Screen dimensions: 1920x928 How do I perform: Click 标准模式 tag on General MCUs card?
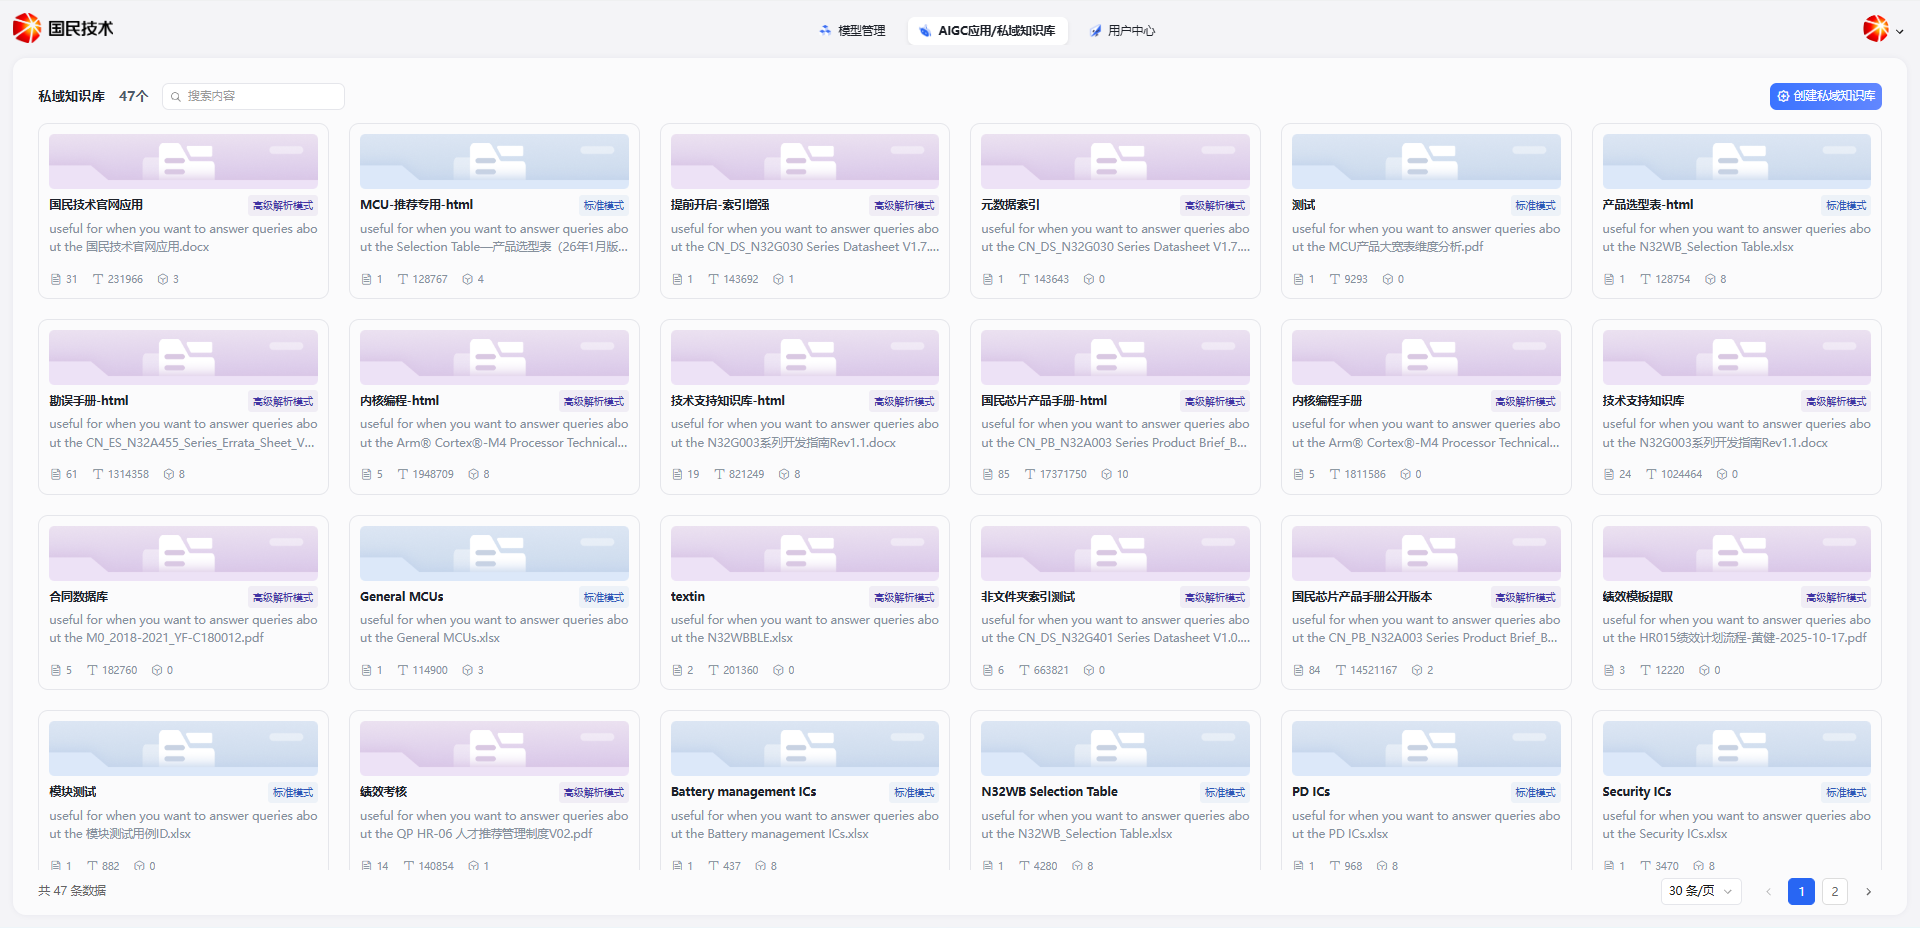click(x=604, y=598)
